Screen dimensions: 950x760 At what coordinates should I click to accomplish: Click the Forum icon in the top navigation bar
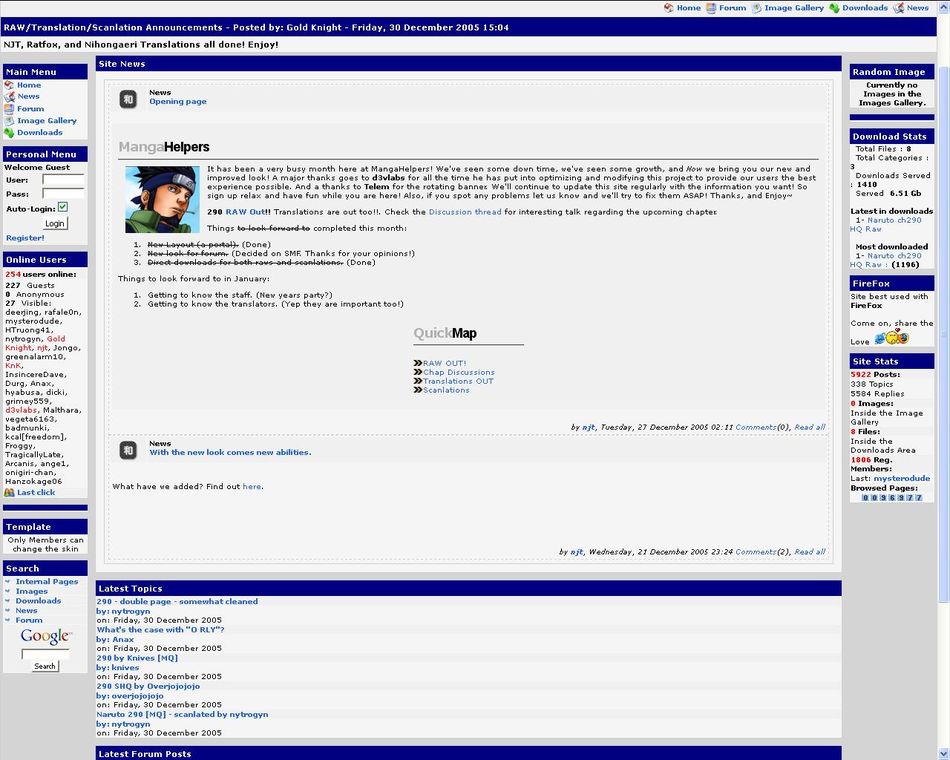tap(710, 8)
